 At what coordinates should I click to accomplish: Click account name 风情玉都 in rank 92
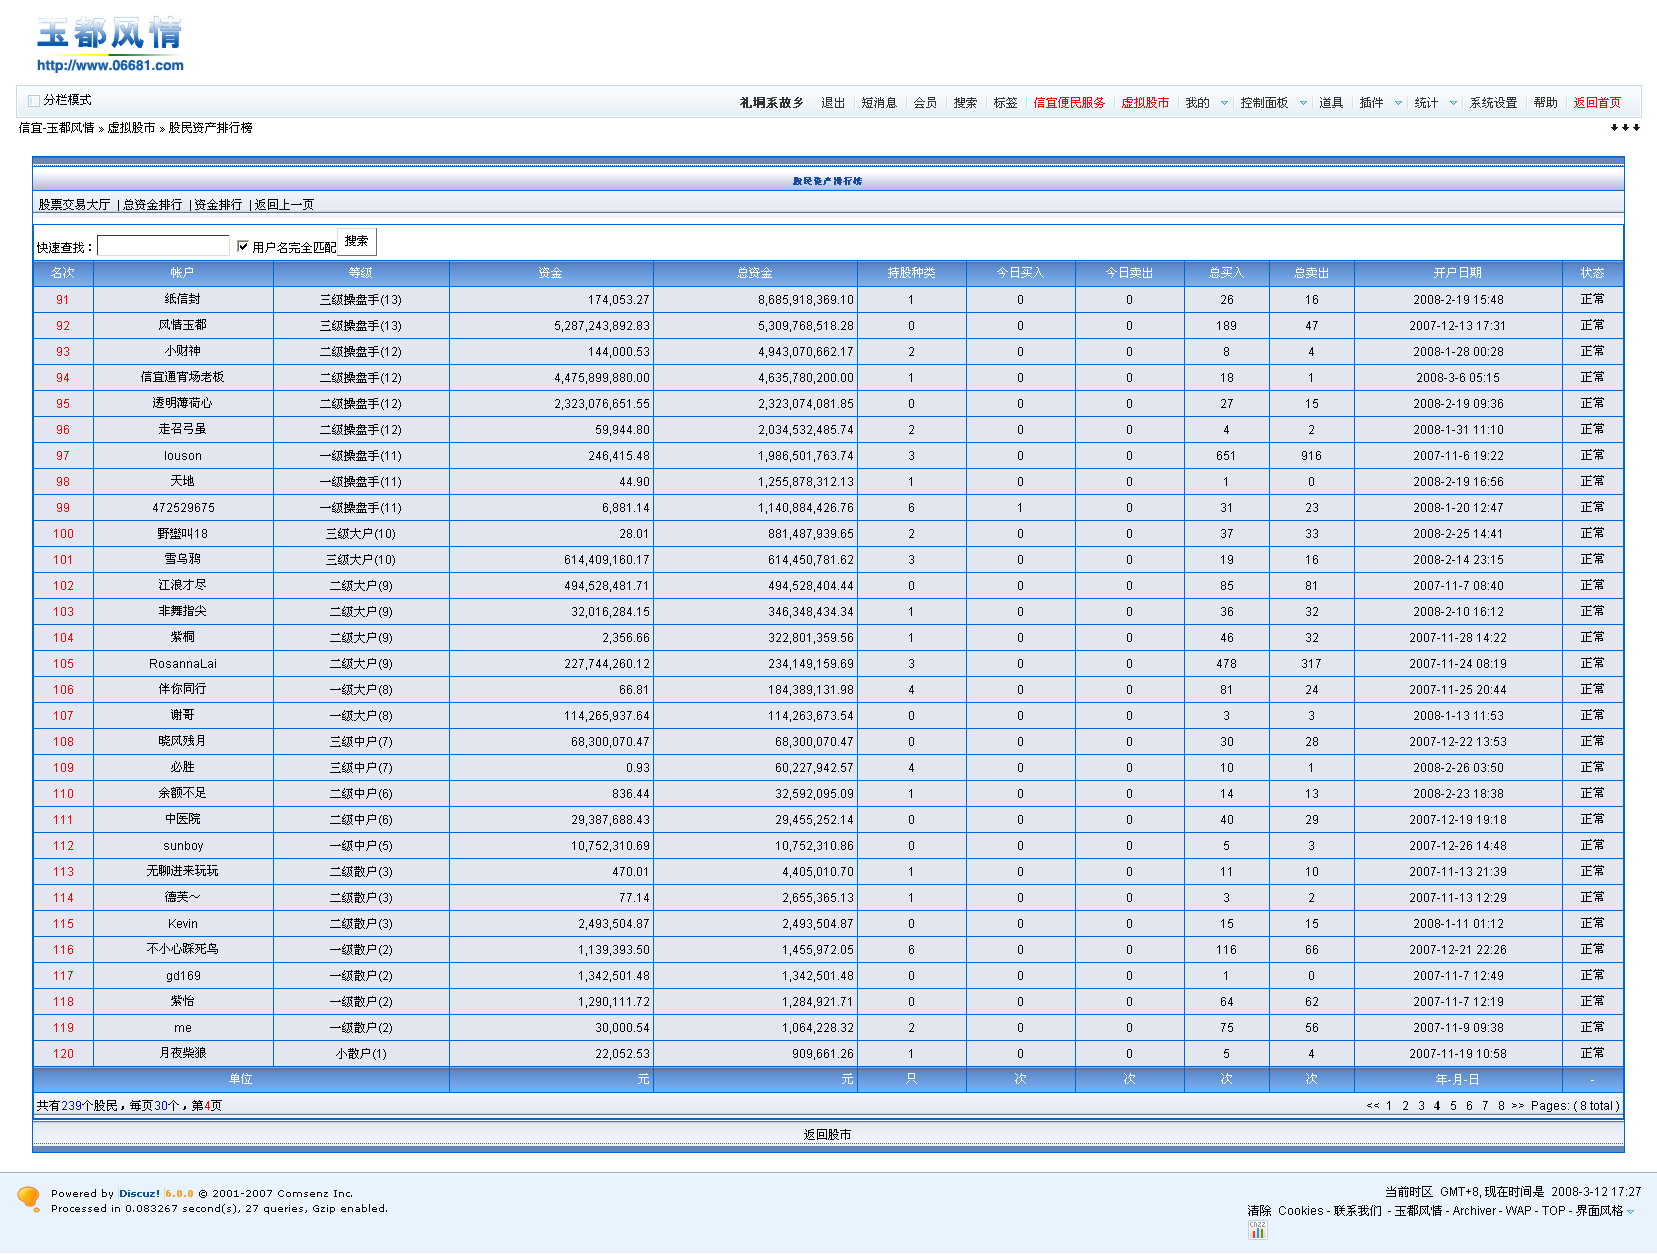pyautogui.click(x=182, y=325)
